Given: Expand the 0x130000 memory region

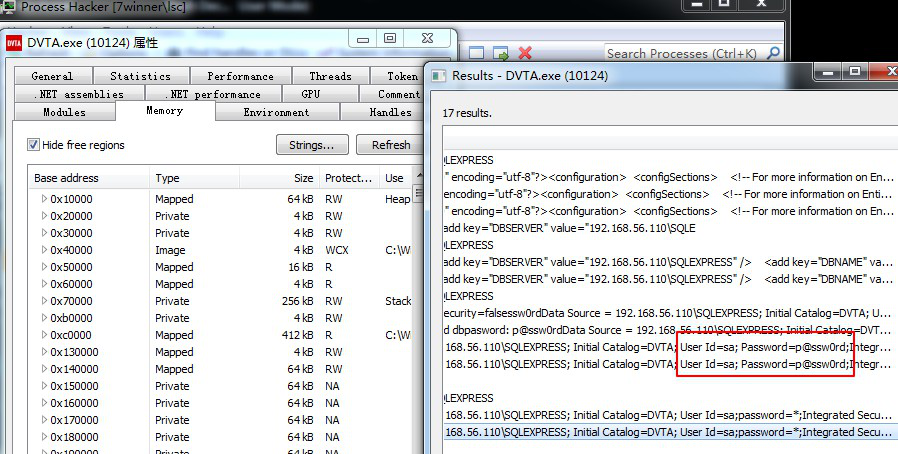Looking at the screenshot, I should (44, 352).
